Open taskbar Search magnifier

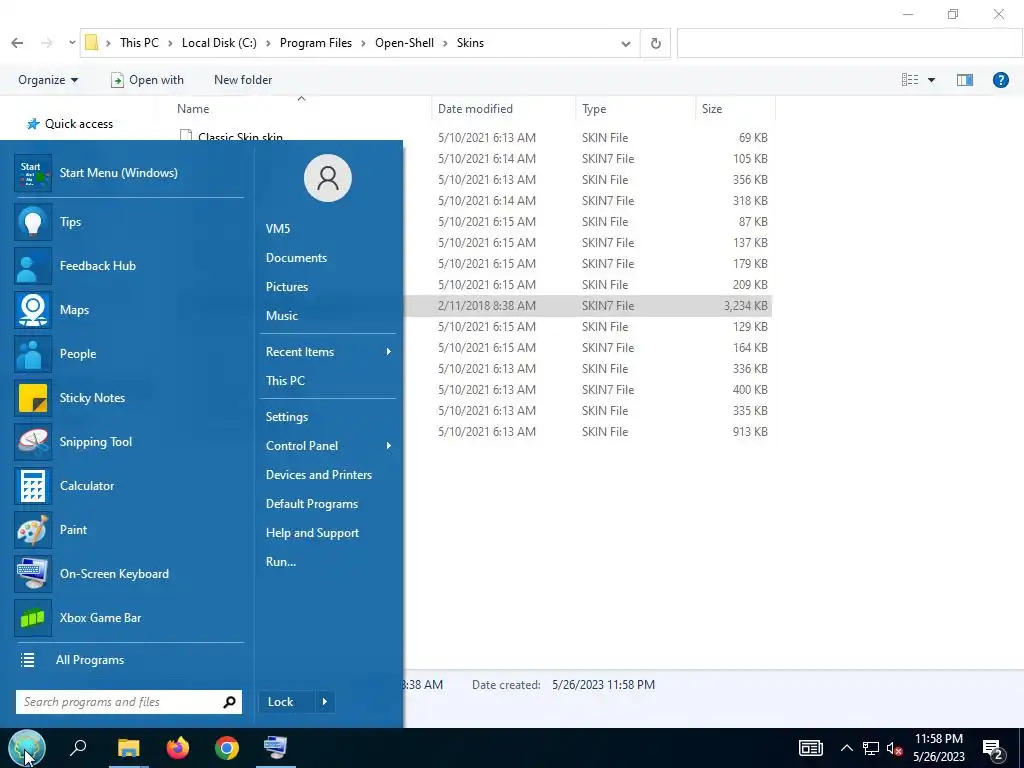tap(78, 747)
